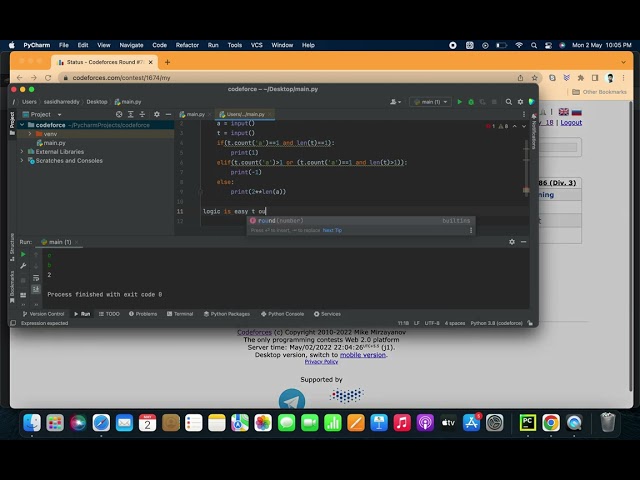Screen dimensions: 640x480
Task: Open the main (1) run configuration dropdown
Action: 430,102
